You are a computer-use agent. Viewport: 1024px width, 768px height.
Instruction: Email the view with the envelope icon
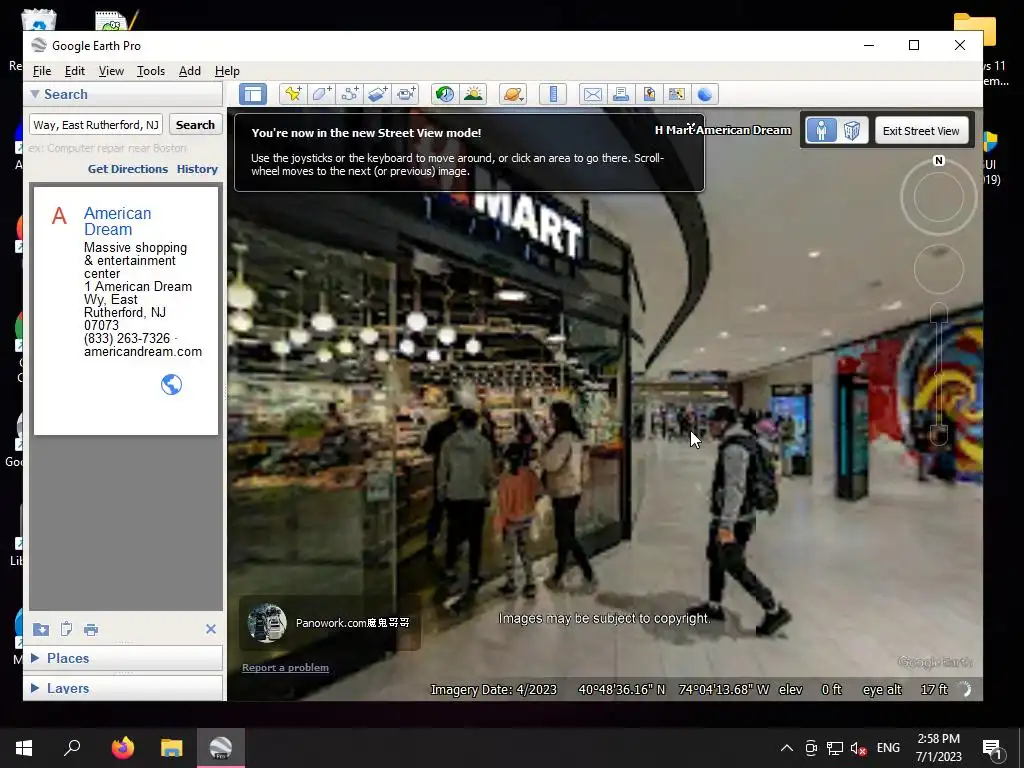(x=593, y=94)
